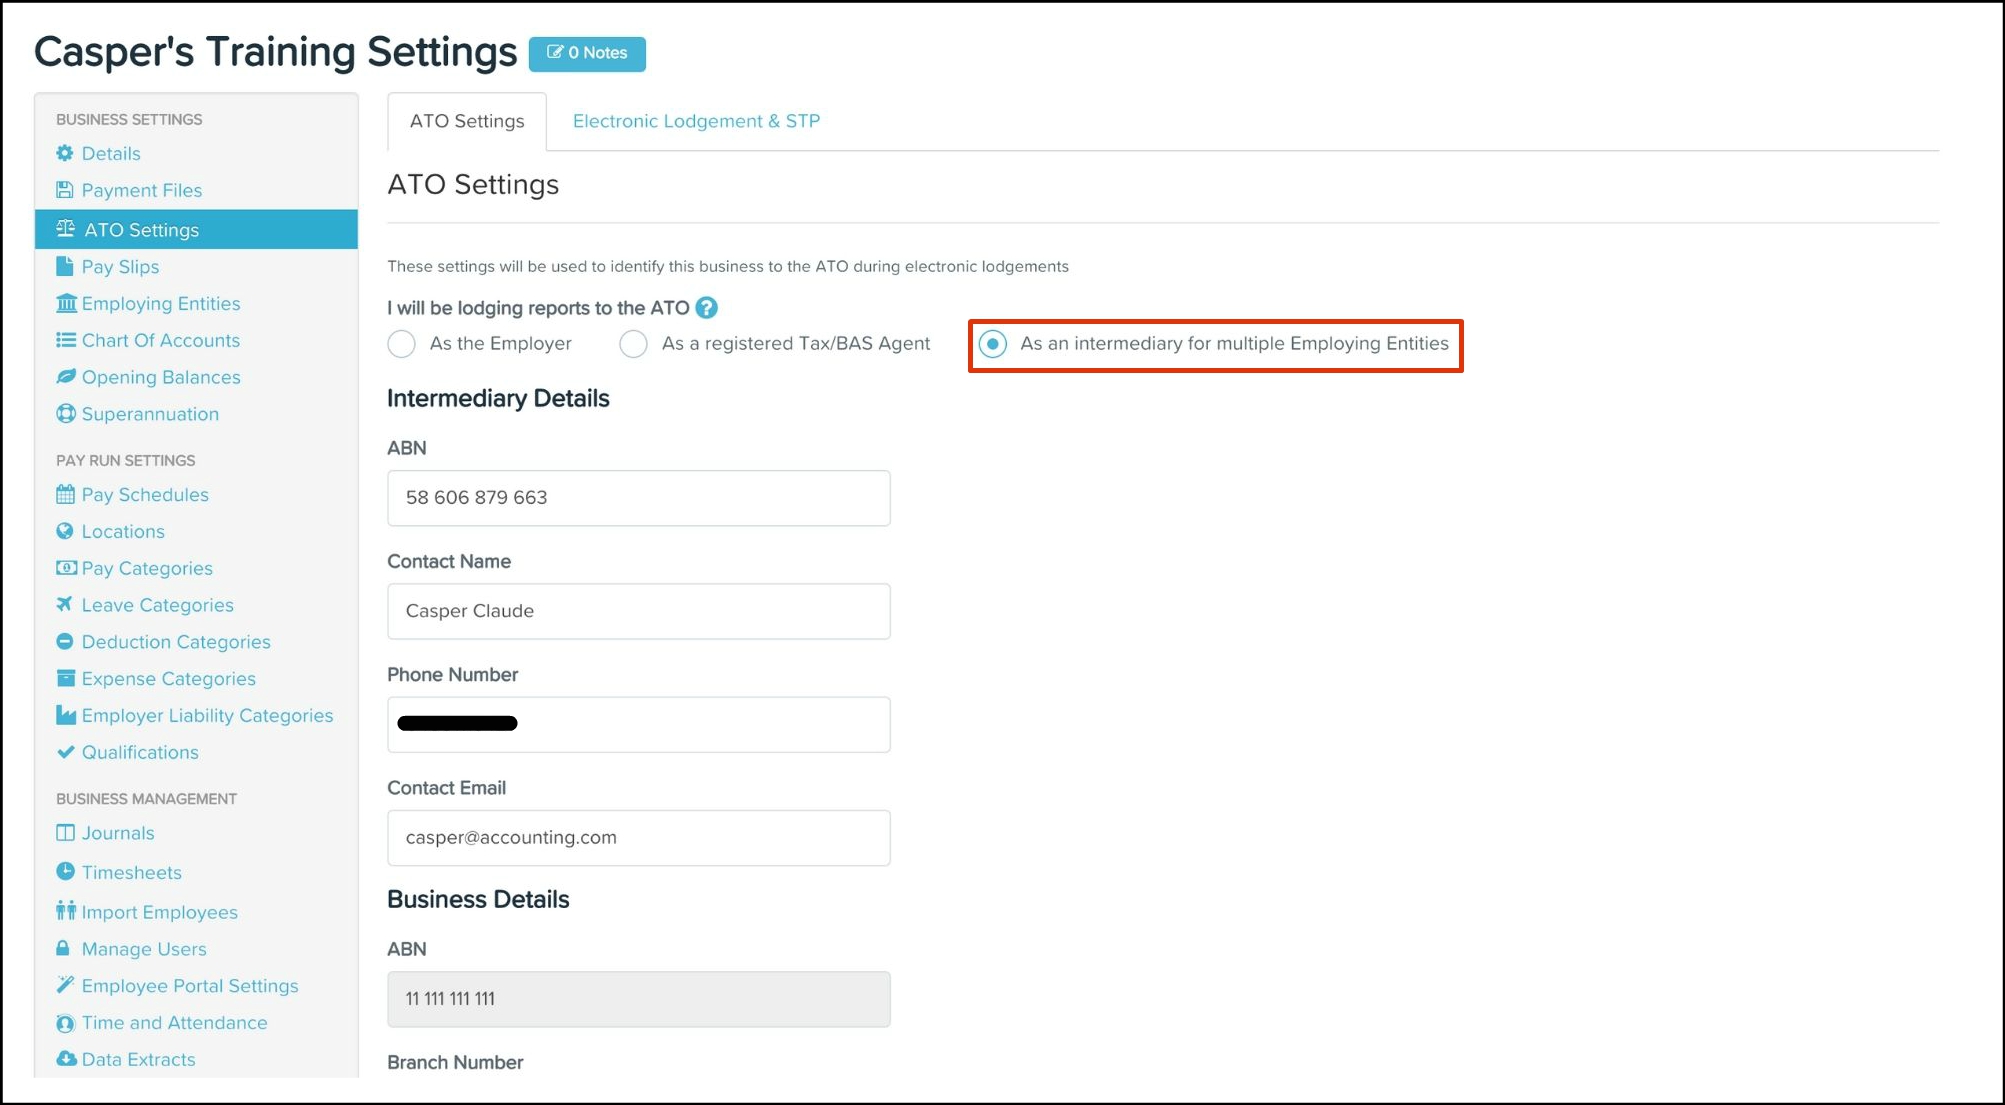Go to Superannuation settings link
2005x1105 pixels.
point(150,414)
